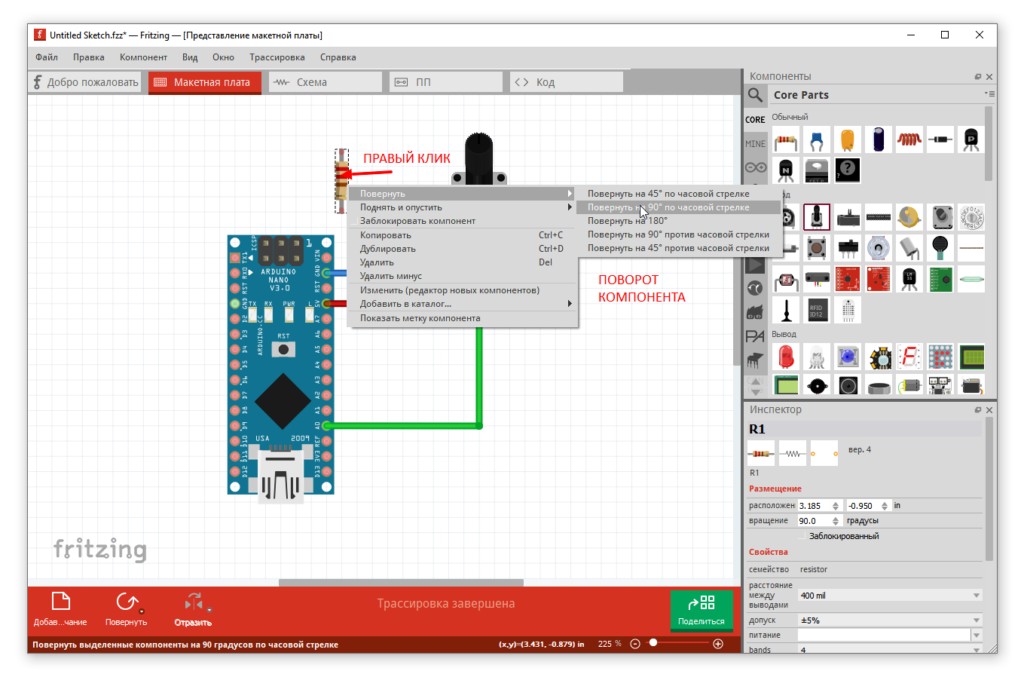1024x677 pixels.
Task: Open the PA parts bin
Action: 755,336
